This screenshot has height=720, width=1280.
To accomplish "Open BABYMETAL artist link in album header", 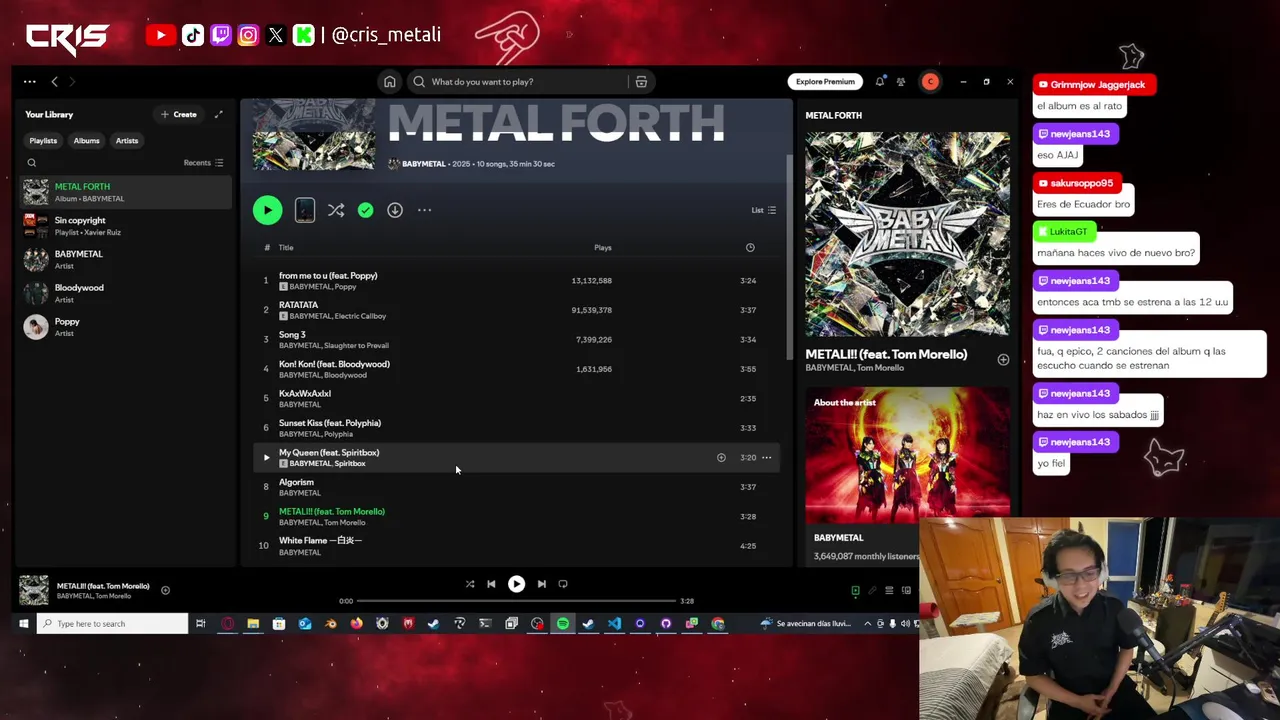I will 424,164.
